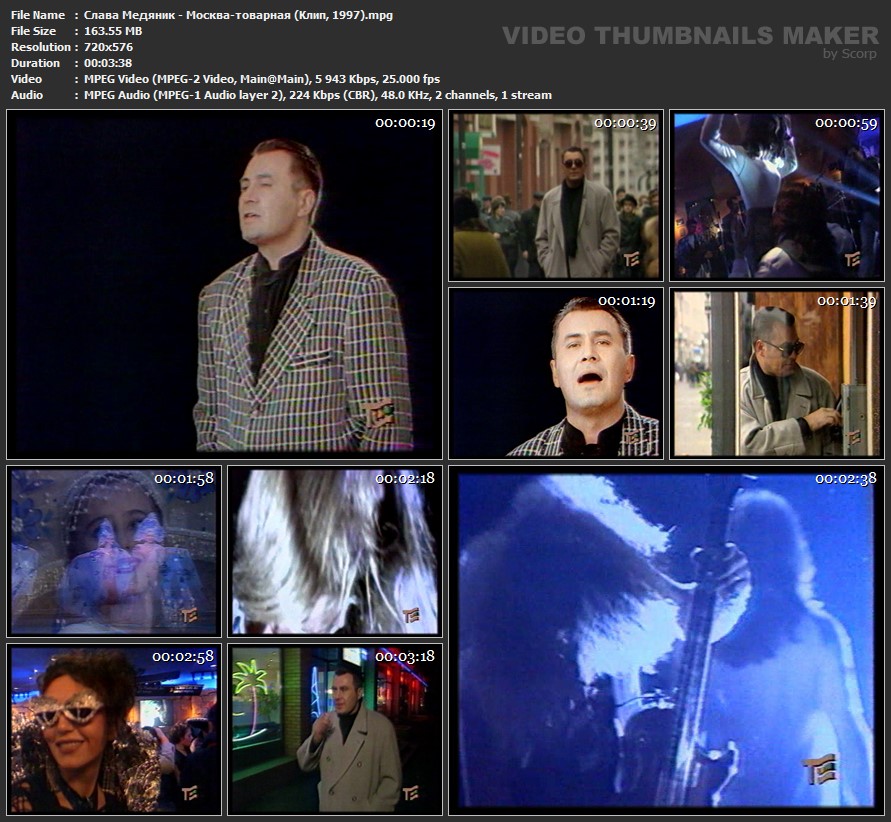The width and height of the screenshot is (891, 822).
Task: Click the large guitarist thumbnail at 00:02:38
Action: [x=665, y=639]
